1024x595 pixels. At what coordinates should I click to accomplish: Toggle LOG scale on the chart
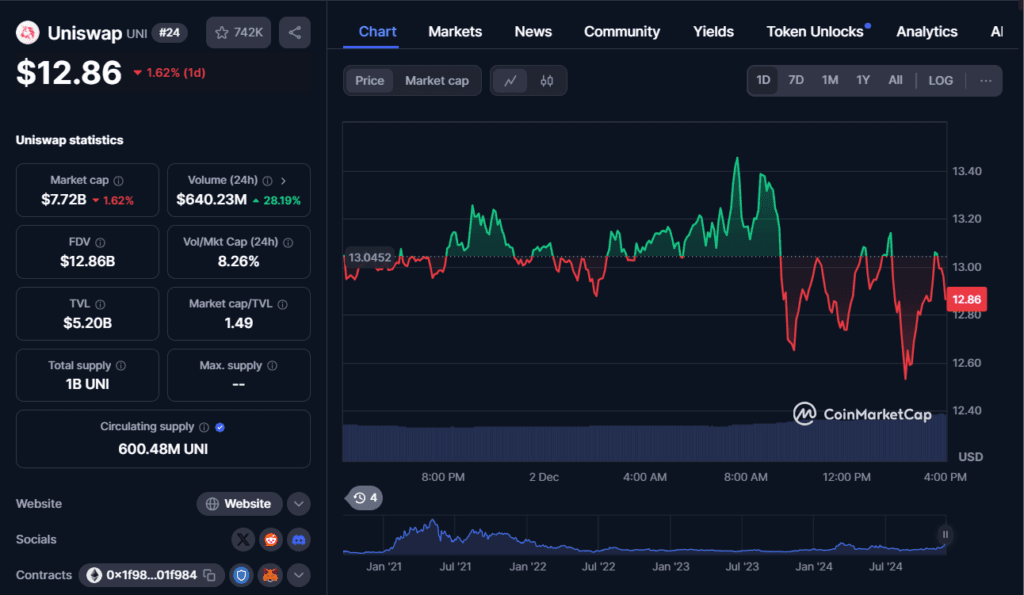[x=940, y=80]
